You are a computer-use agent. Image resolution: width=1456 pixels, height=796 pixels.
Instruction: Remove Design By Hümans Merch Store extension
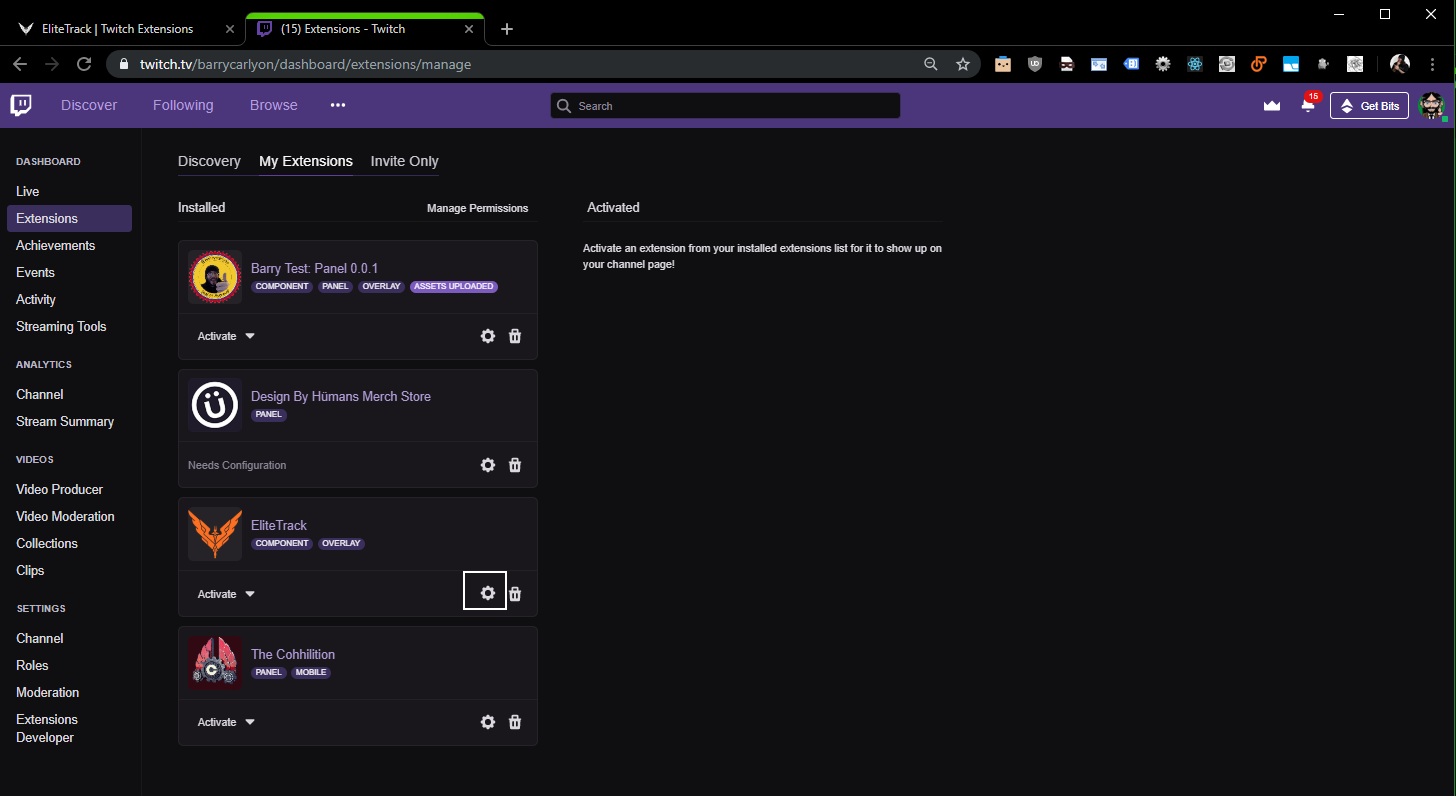(515, 465)
